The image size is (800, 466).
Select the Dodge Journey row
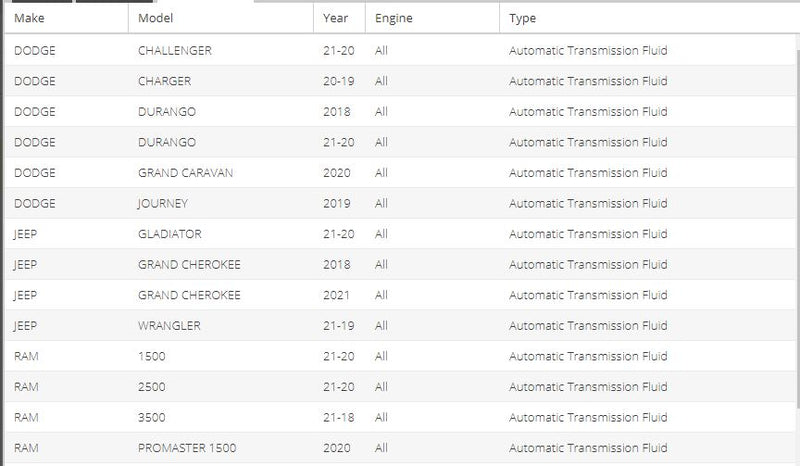[x=162, y=203]
